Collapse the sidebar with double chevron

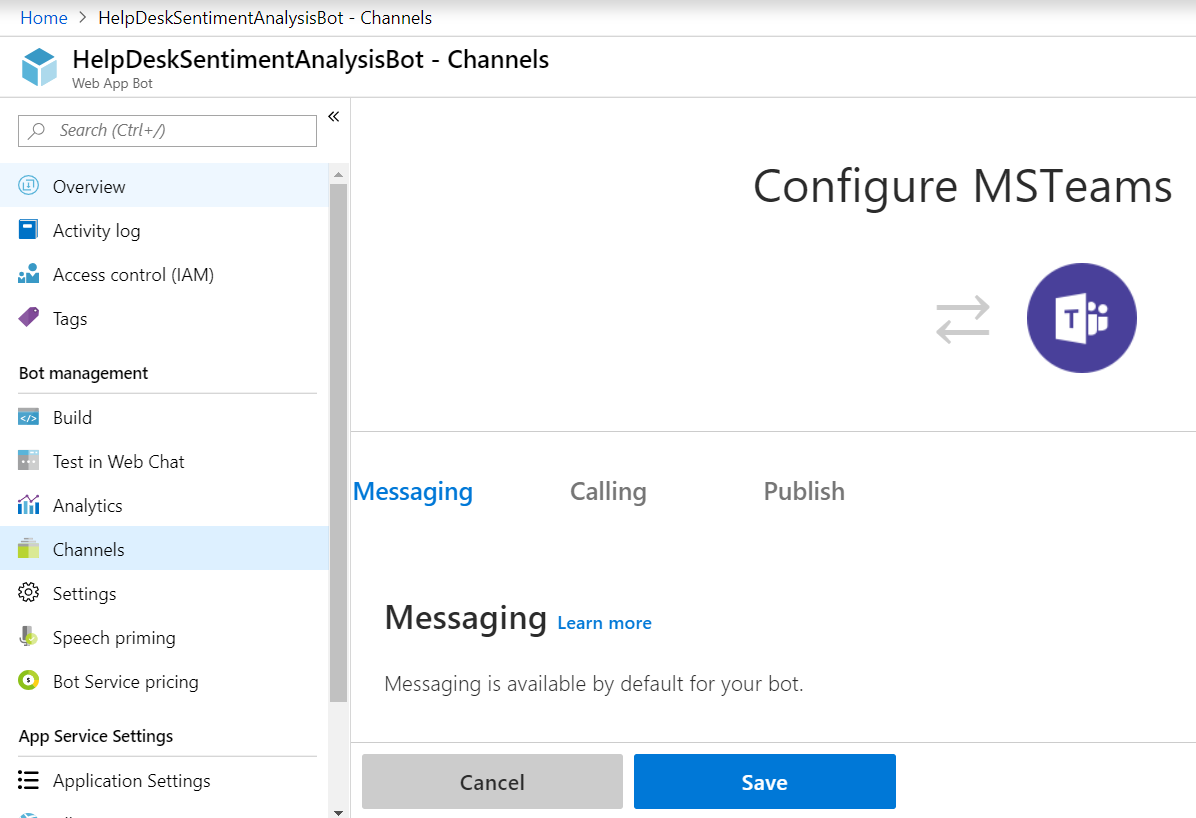pos(334,116)
